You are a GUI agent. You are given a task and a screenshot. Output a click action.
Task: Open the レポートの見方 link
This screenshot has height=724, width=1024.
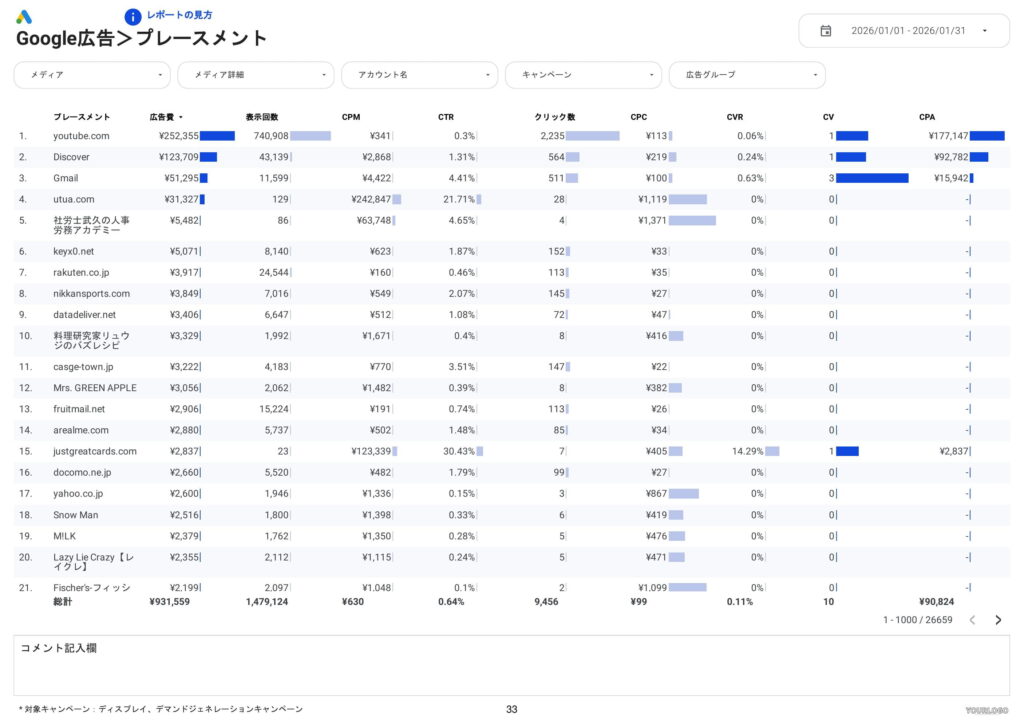coord(180,15)
